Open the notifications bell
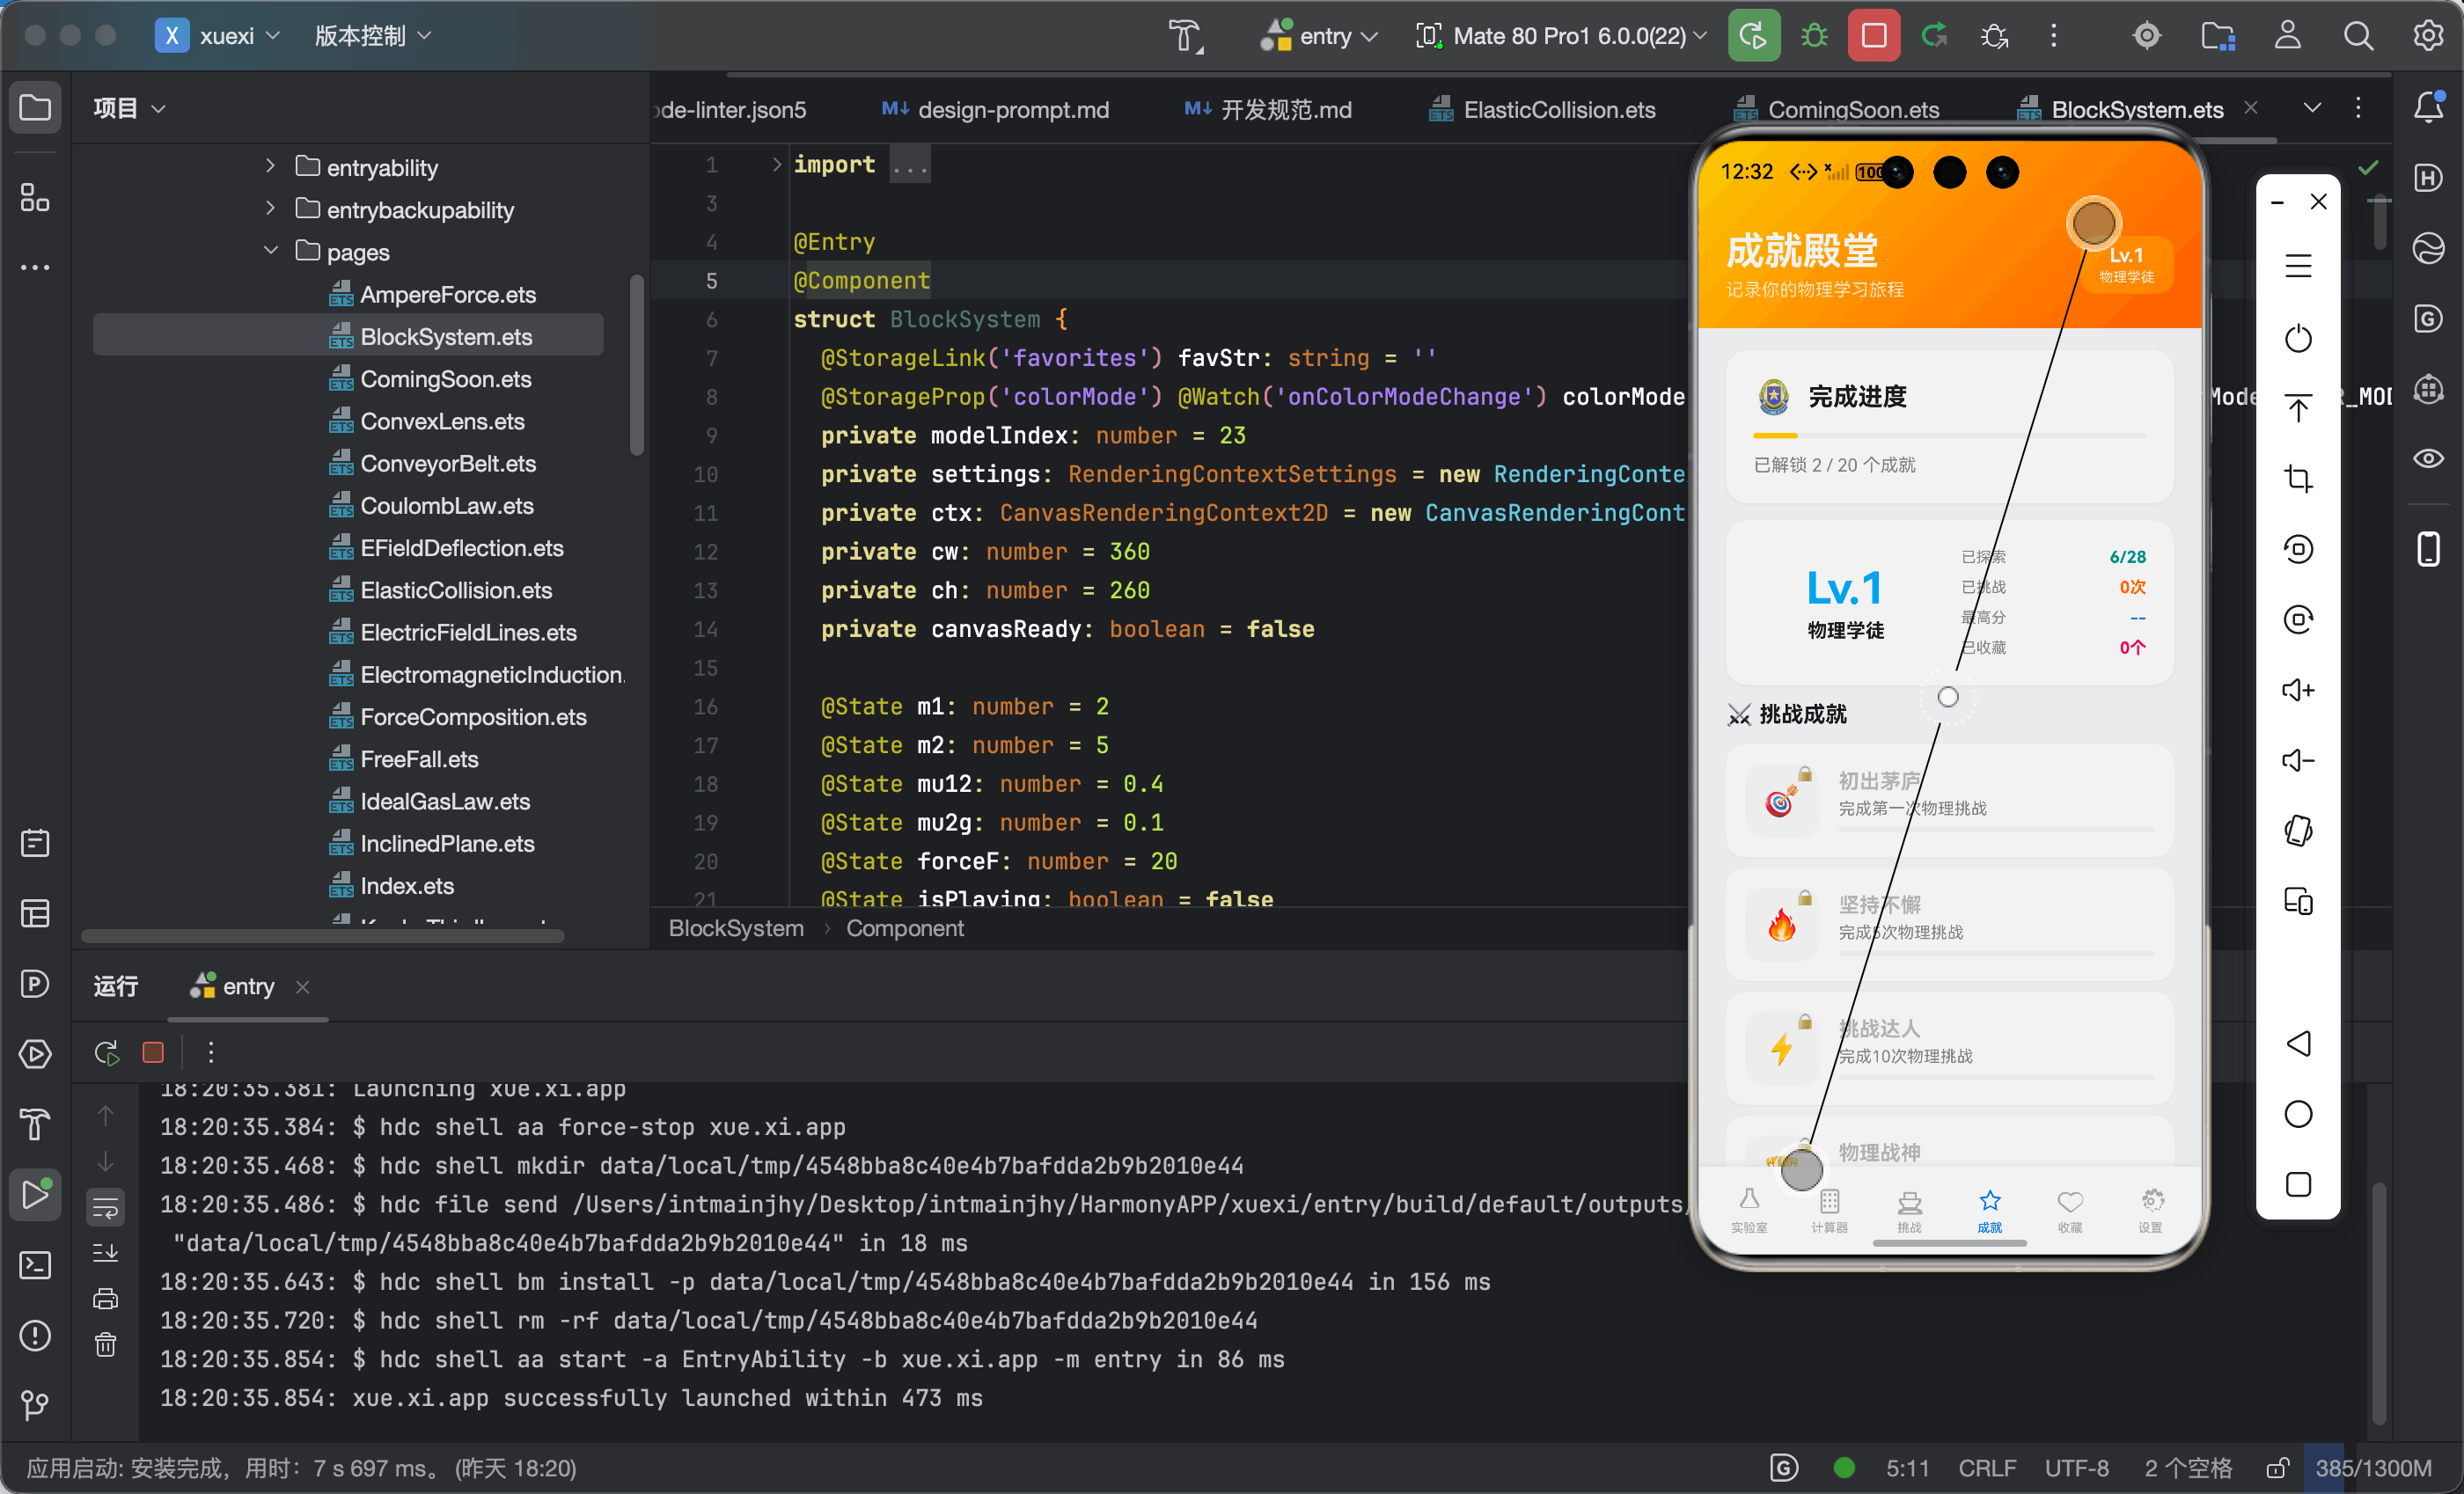Screen dimensions: 2464x1494 point(2428,107)
